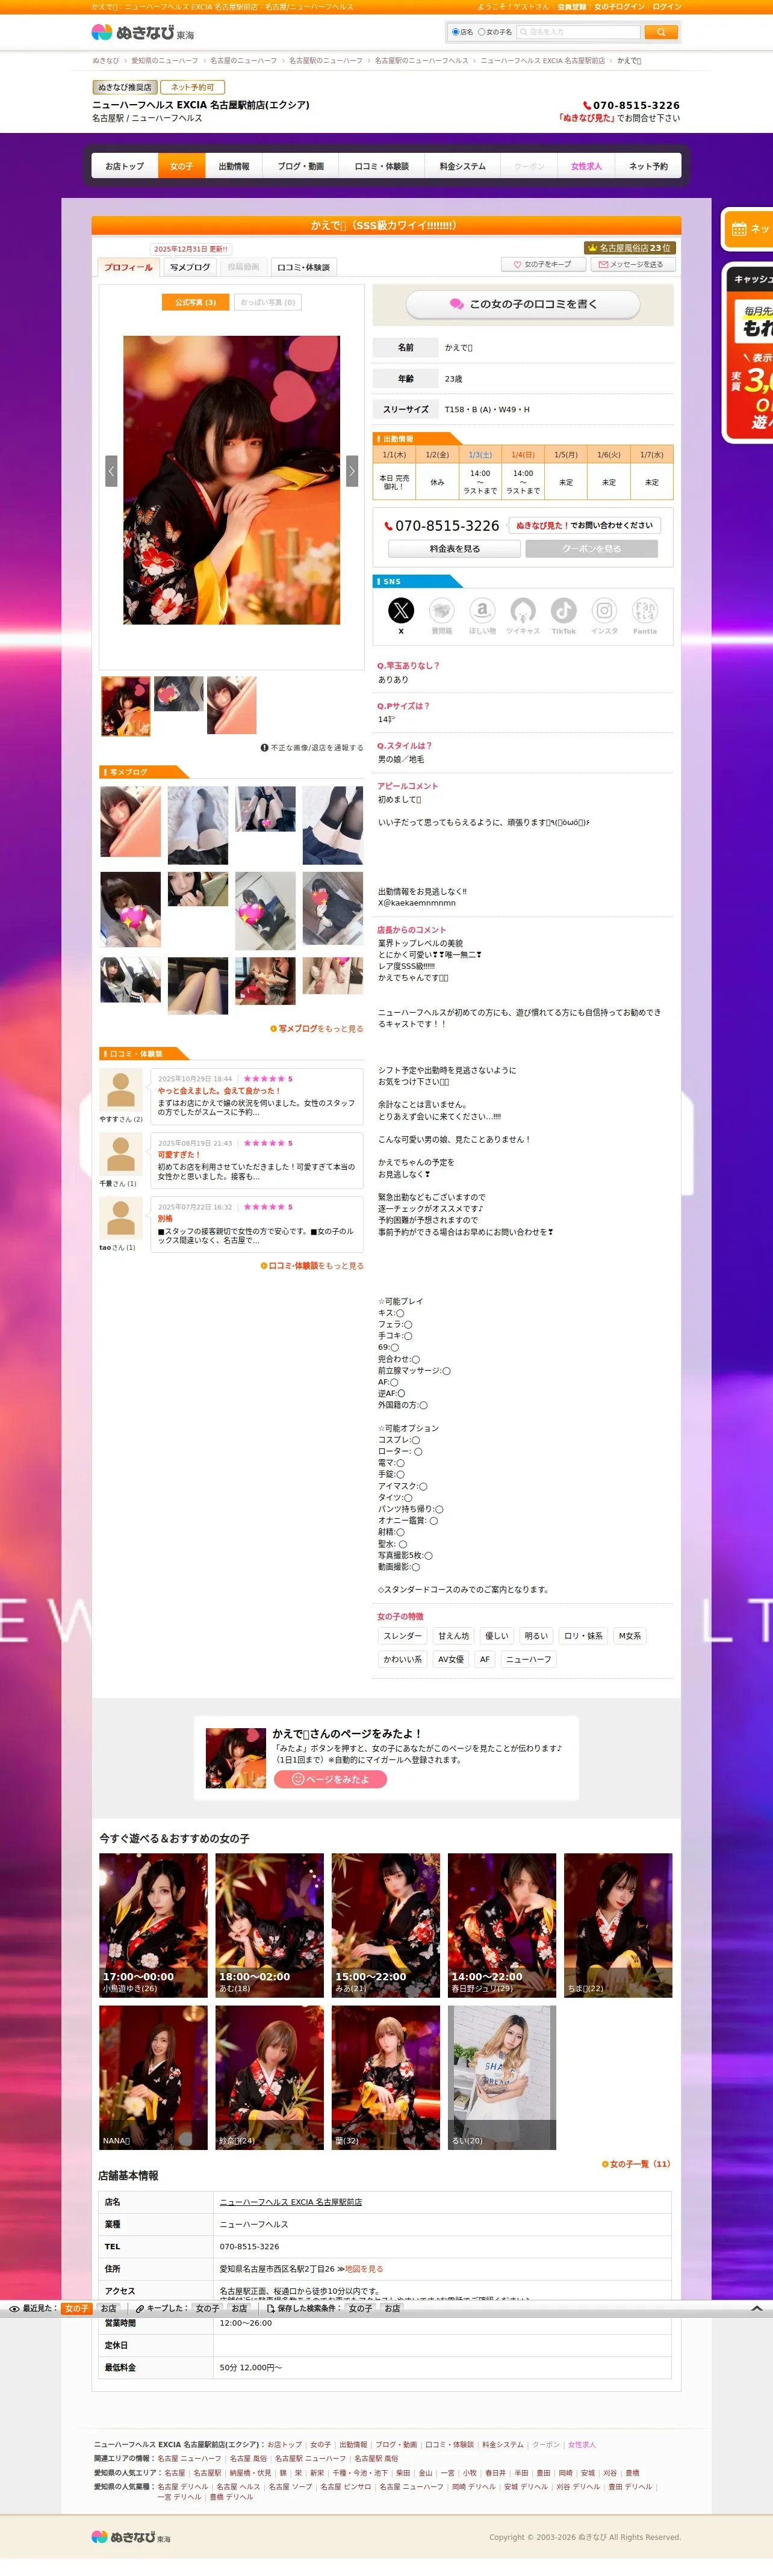Open recommended girl card 春日野ジュリ(29)
Viewport: 773px width, 2576px height.
(502, 1925)
